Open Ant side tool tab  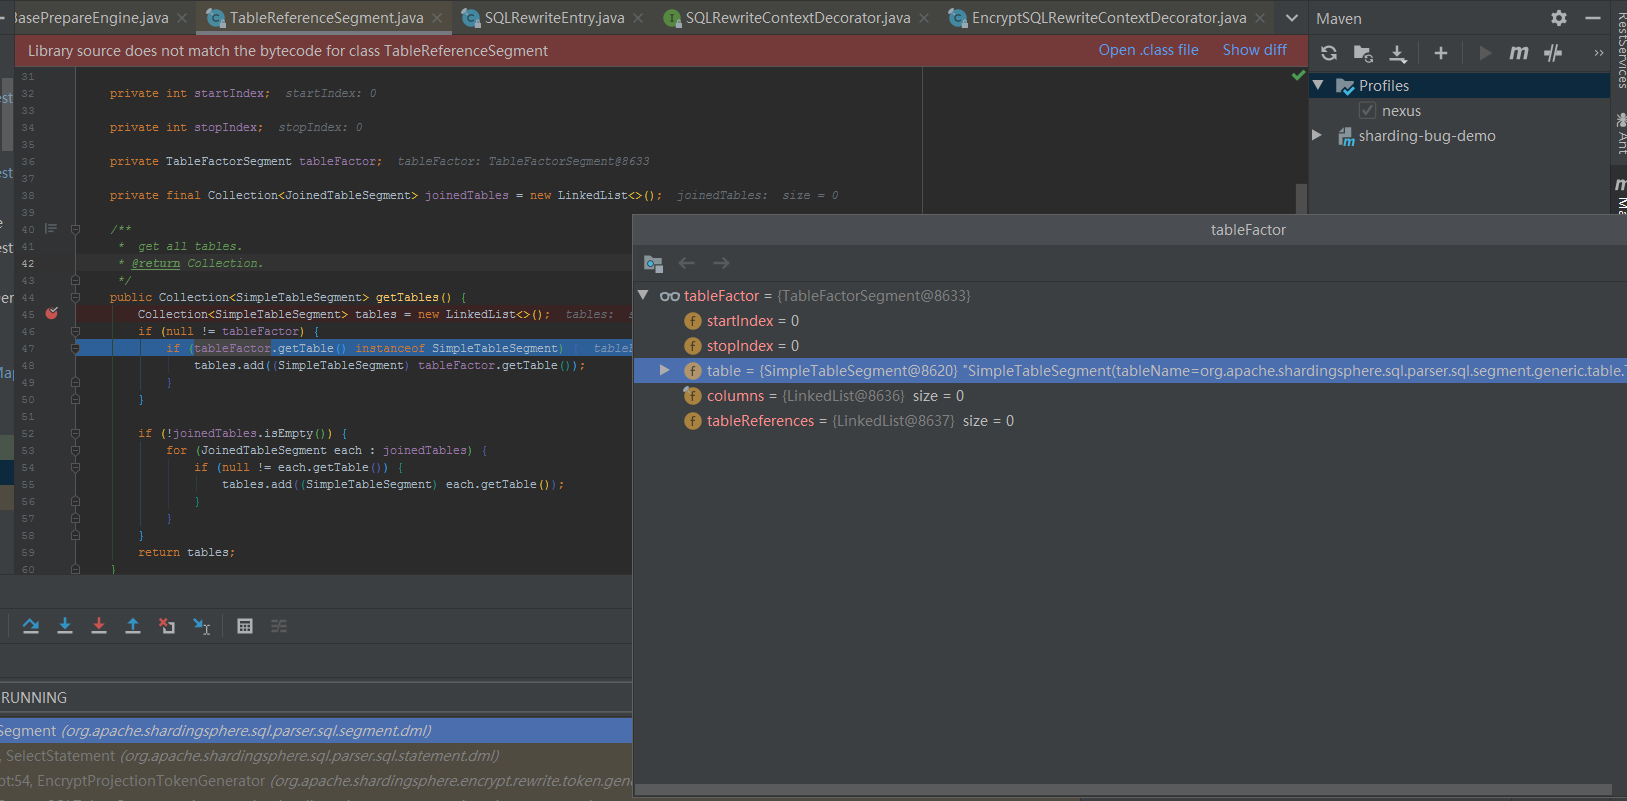click(x=1620, y=133)
